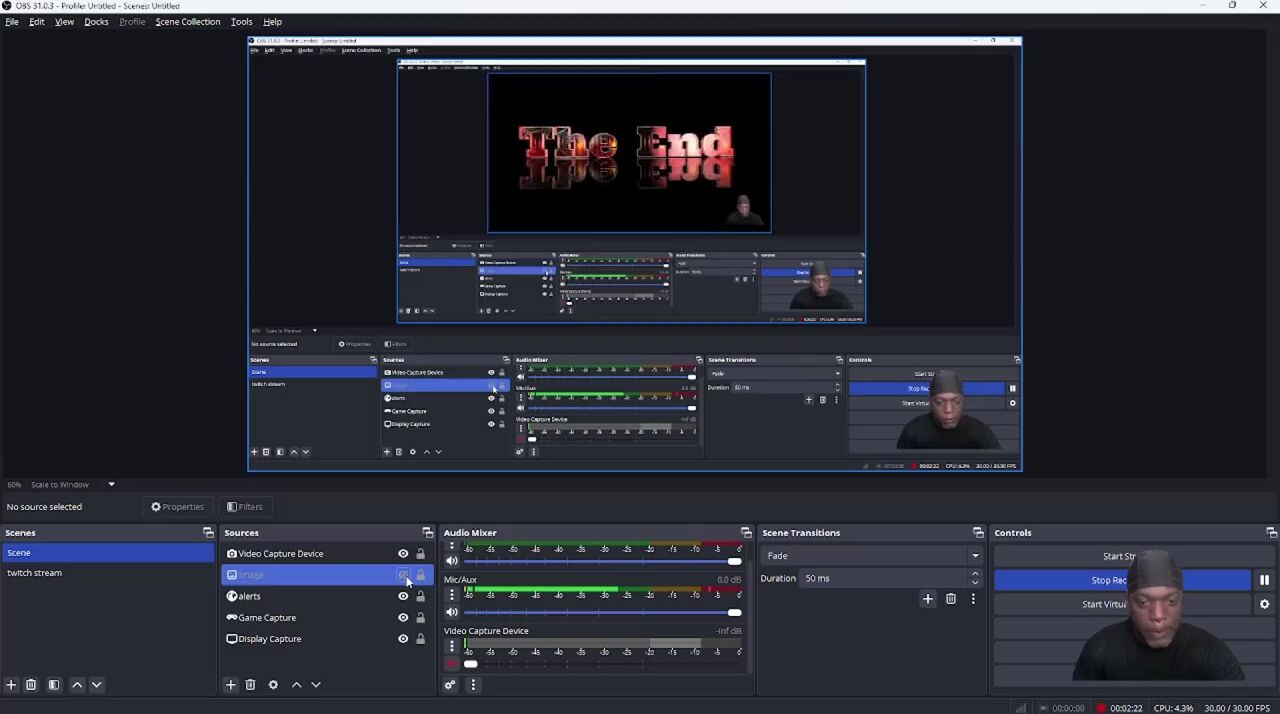Remove selected source using trash icon

tap(250, 685)
